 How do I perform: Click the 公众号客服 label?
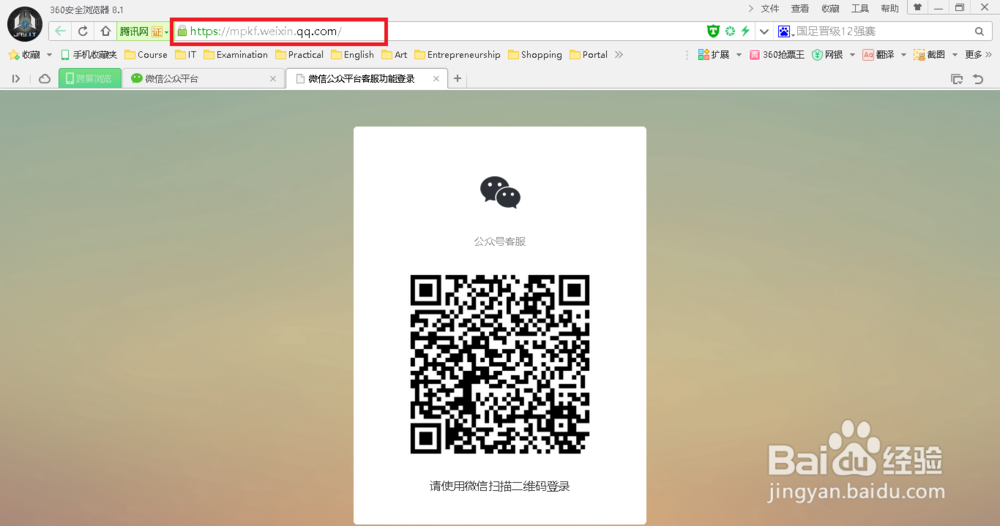pos(500,242)
